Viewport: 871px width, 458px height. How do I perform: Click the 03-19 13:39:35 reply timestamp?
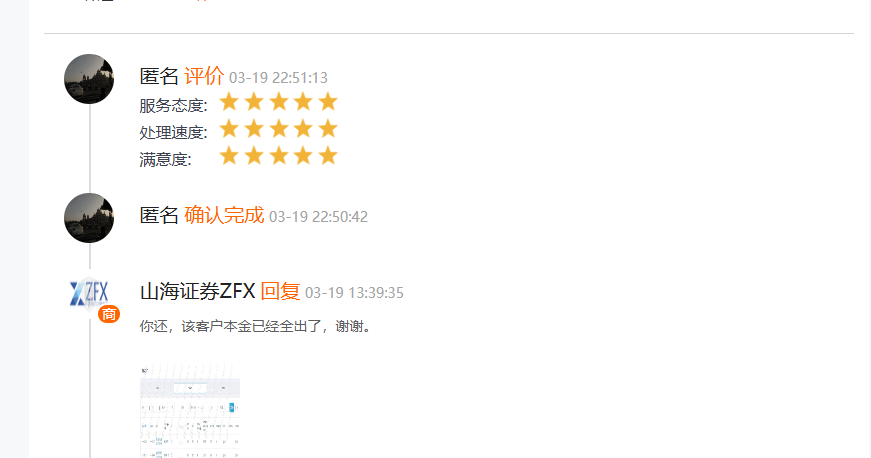pos(354,293)
